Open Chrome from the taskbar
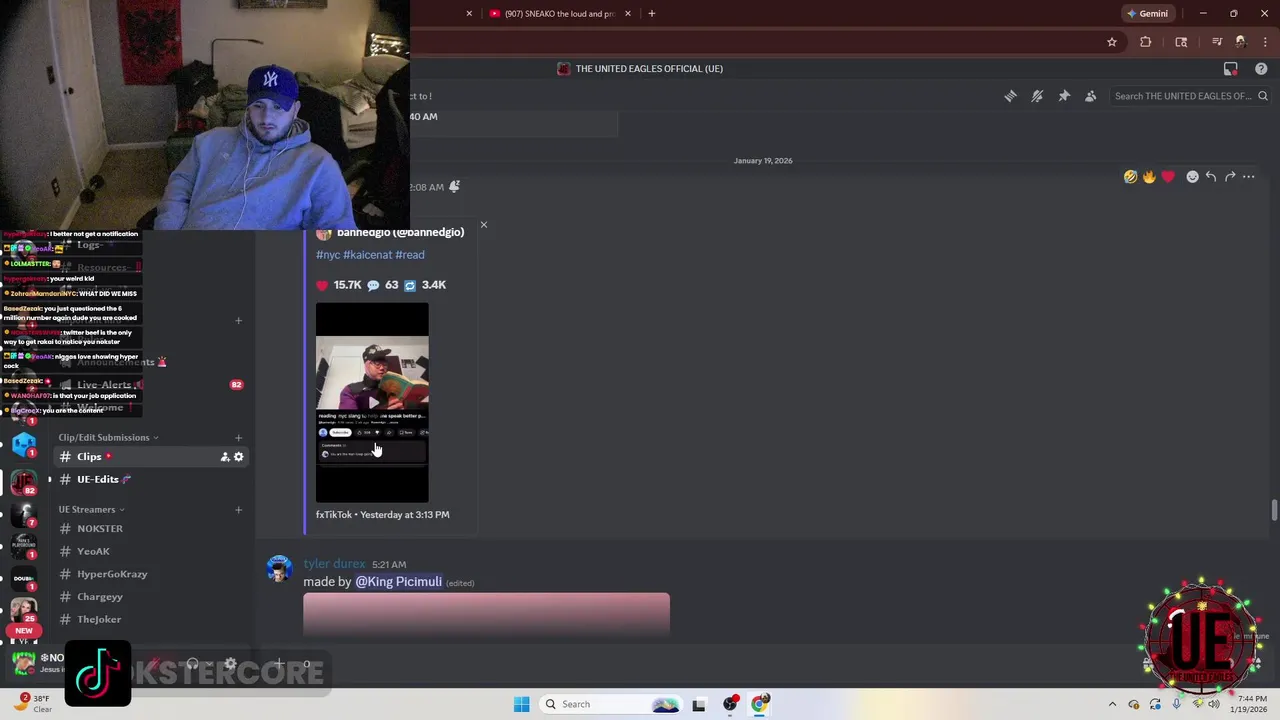 759,704
